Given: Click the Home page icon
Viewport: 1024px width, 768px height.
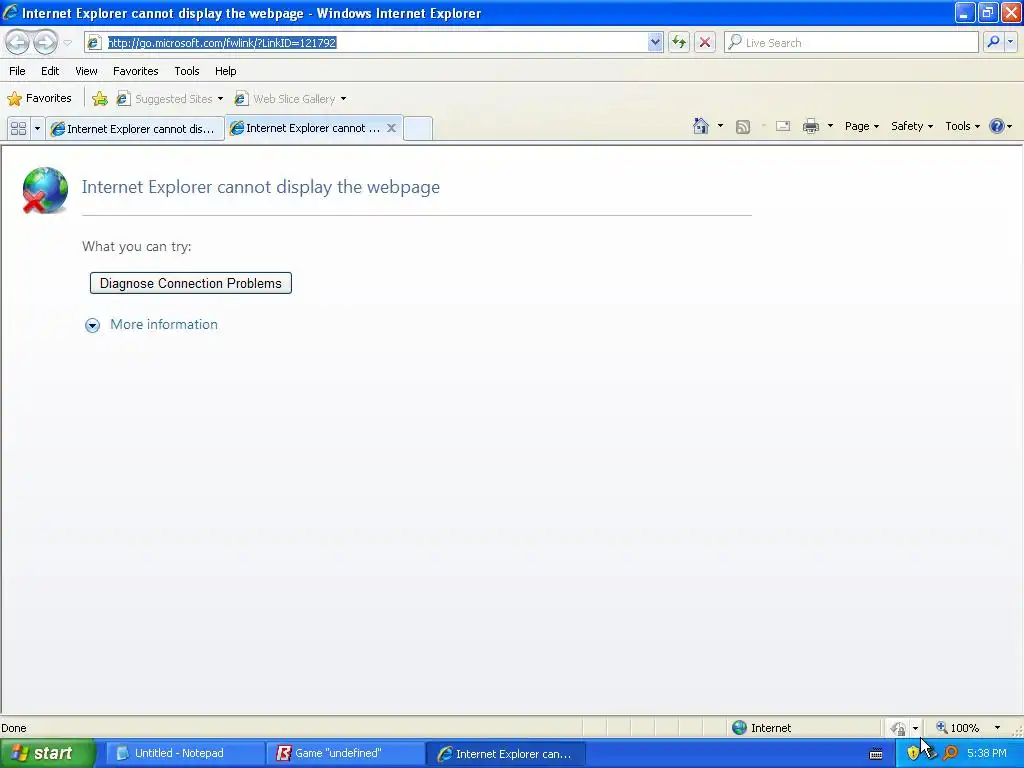Looking at the screenshot, I should pyautogui.click(x=701, y=126).
